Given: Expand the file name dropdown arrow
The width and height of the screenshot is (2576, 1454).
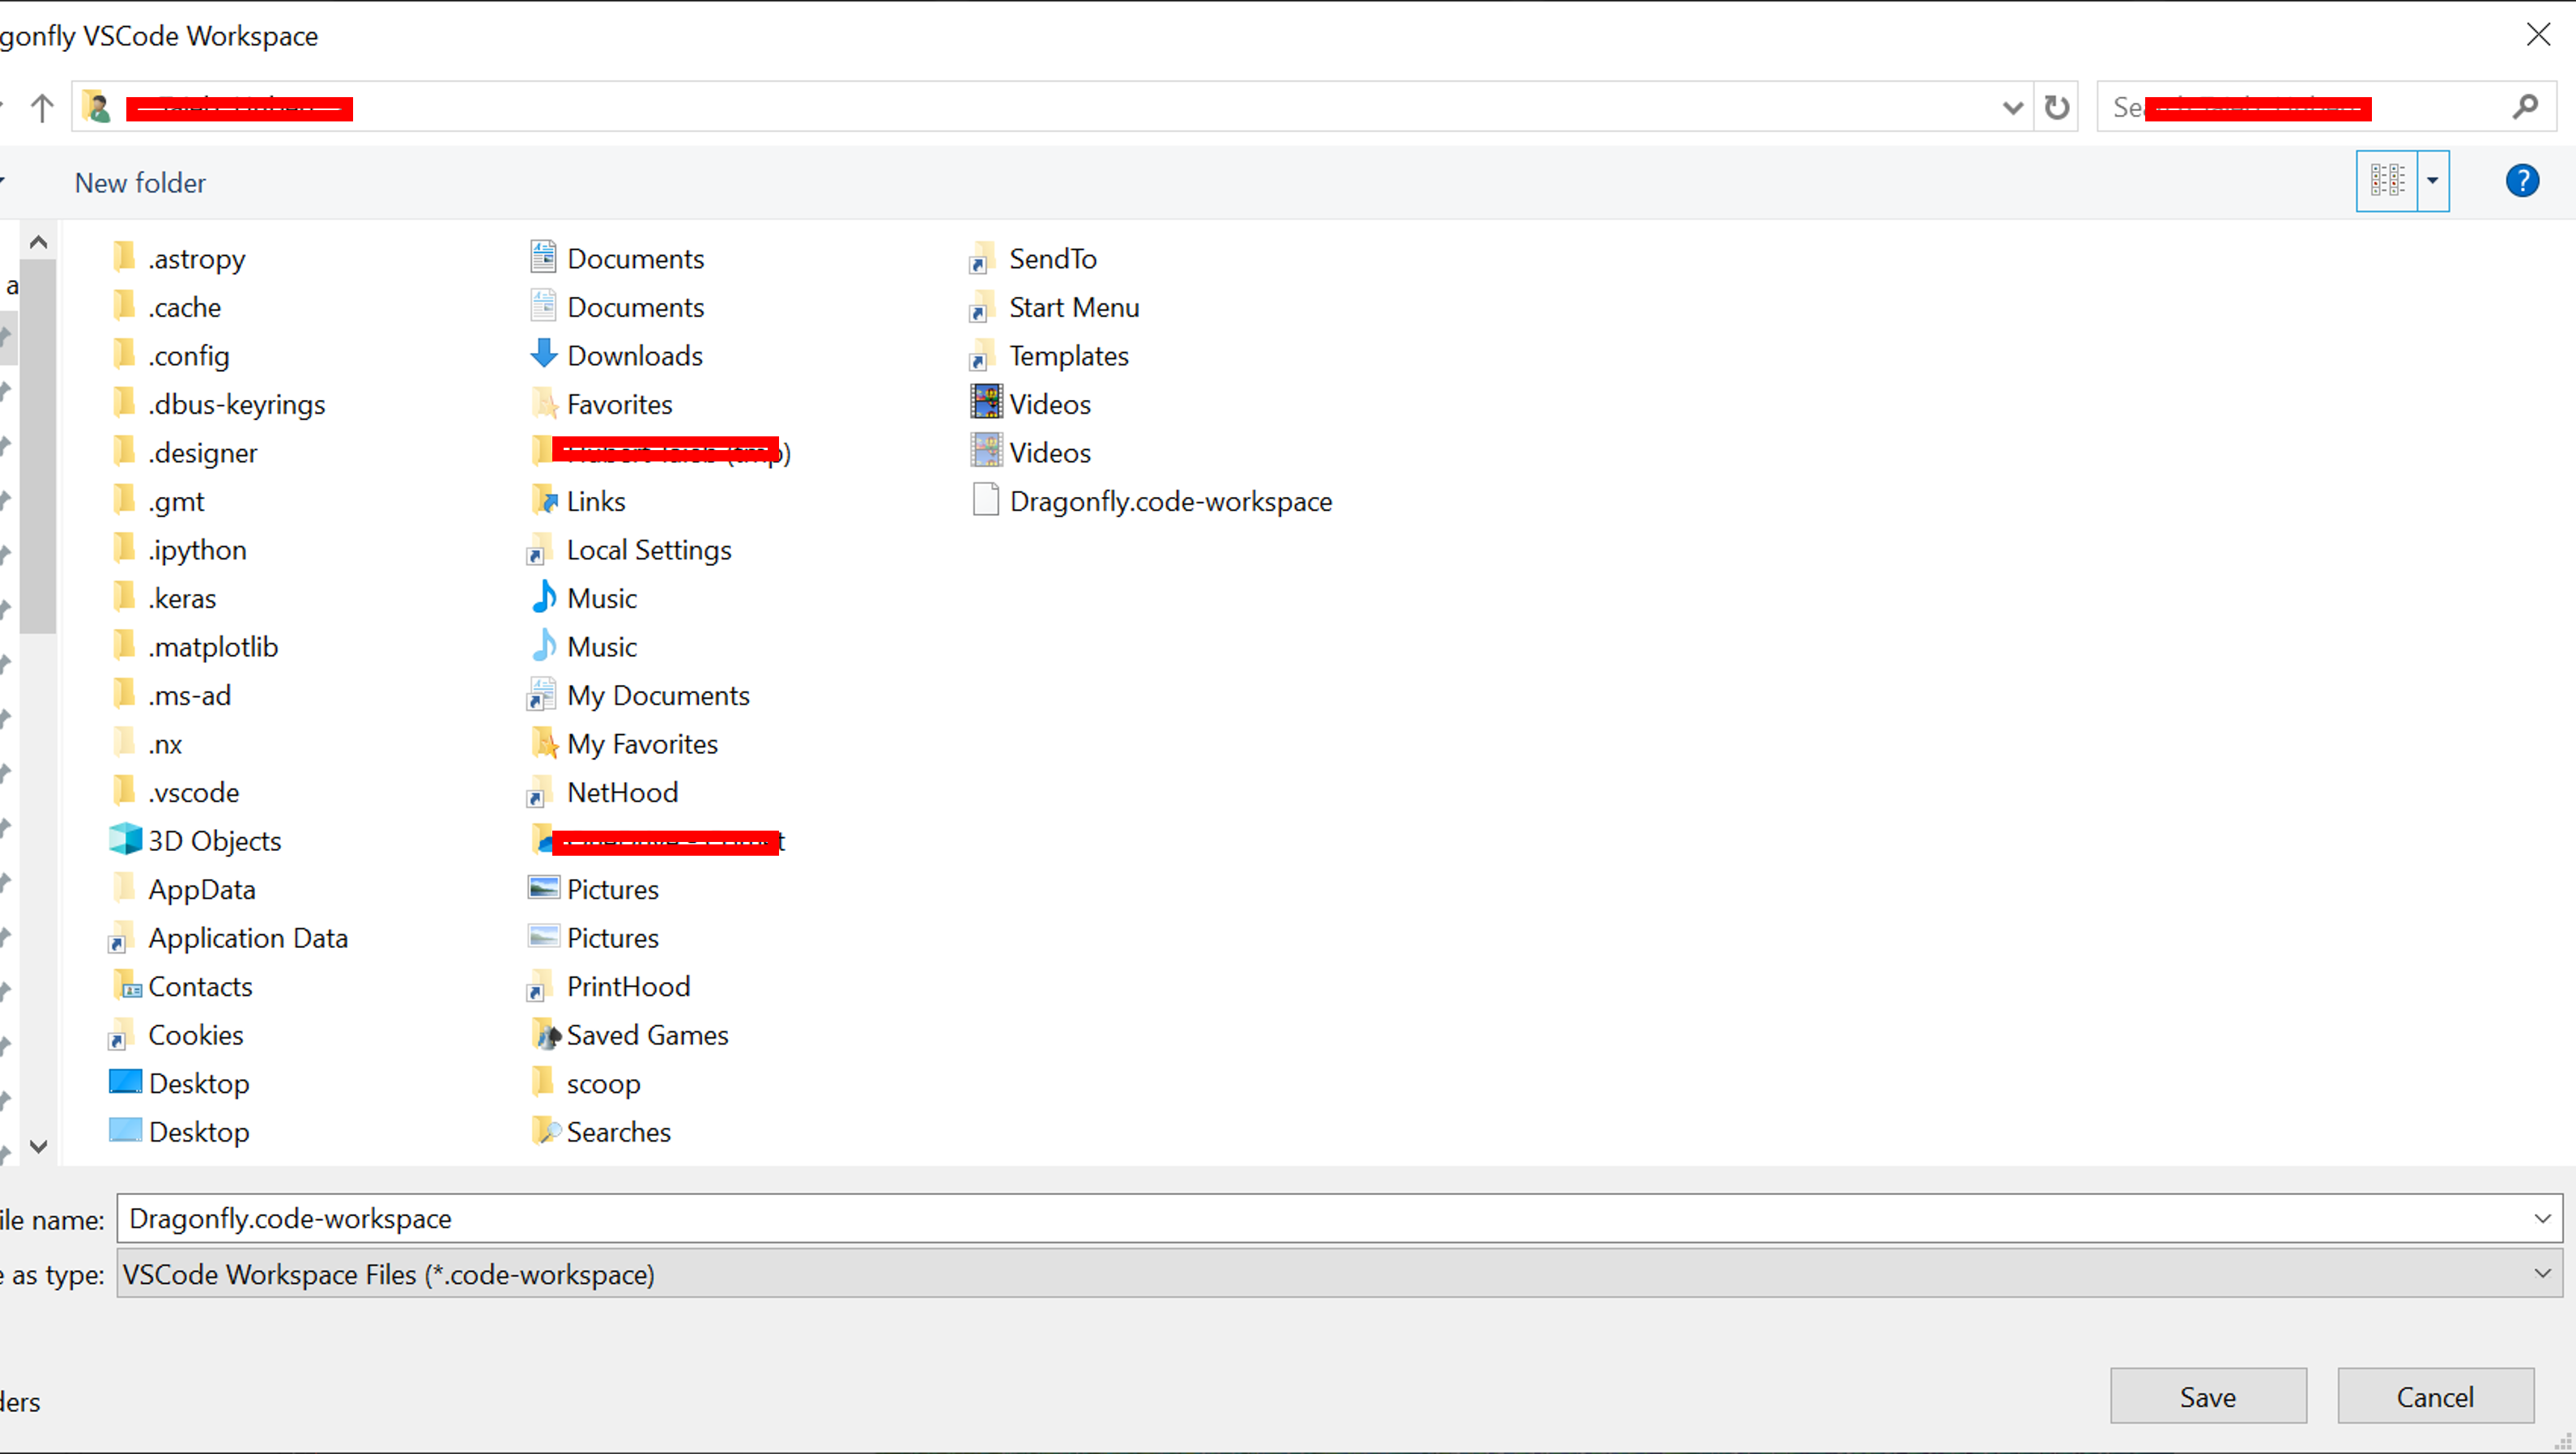Looking at the screenshot, I should (x=2542, y=1218).
